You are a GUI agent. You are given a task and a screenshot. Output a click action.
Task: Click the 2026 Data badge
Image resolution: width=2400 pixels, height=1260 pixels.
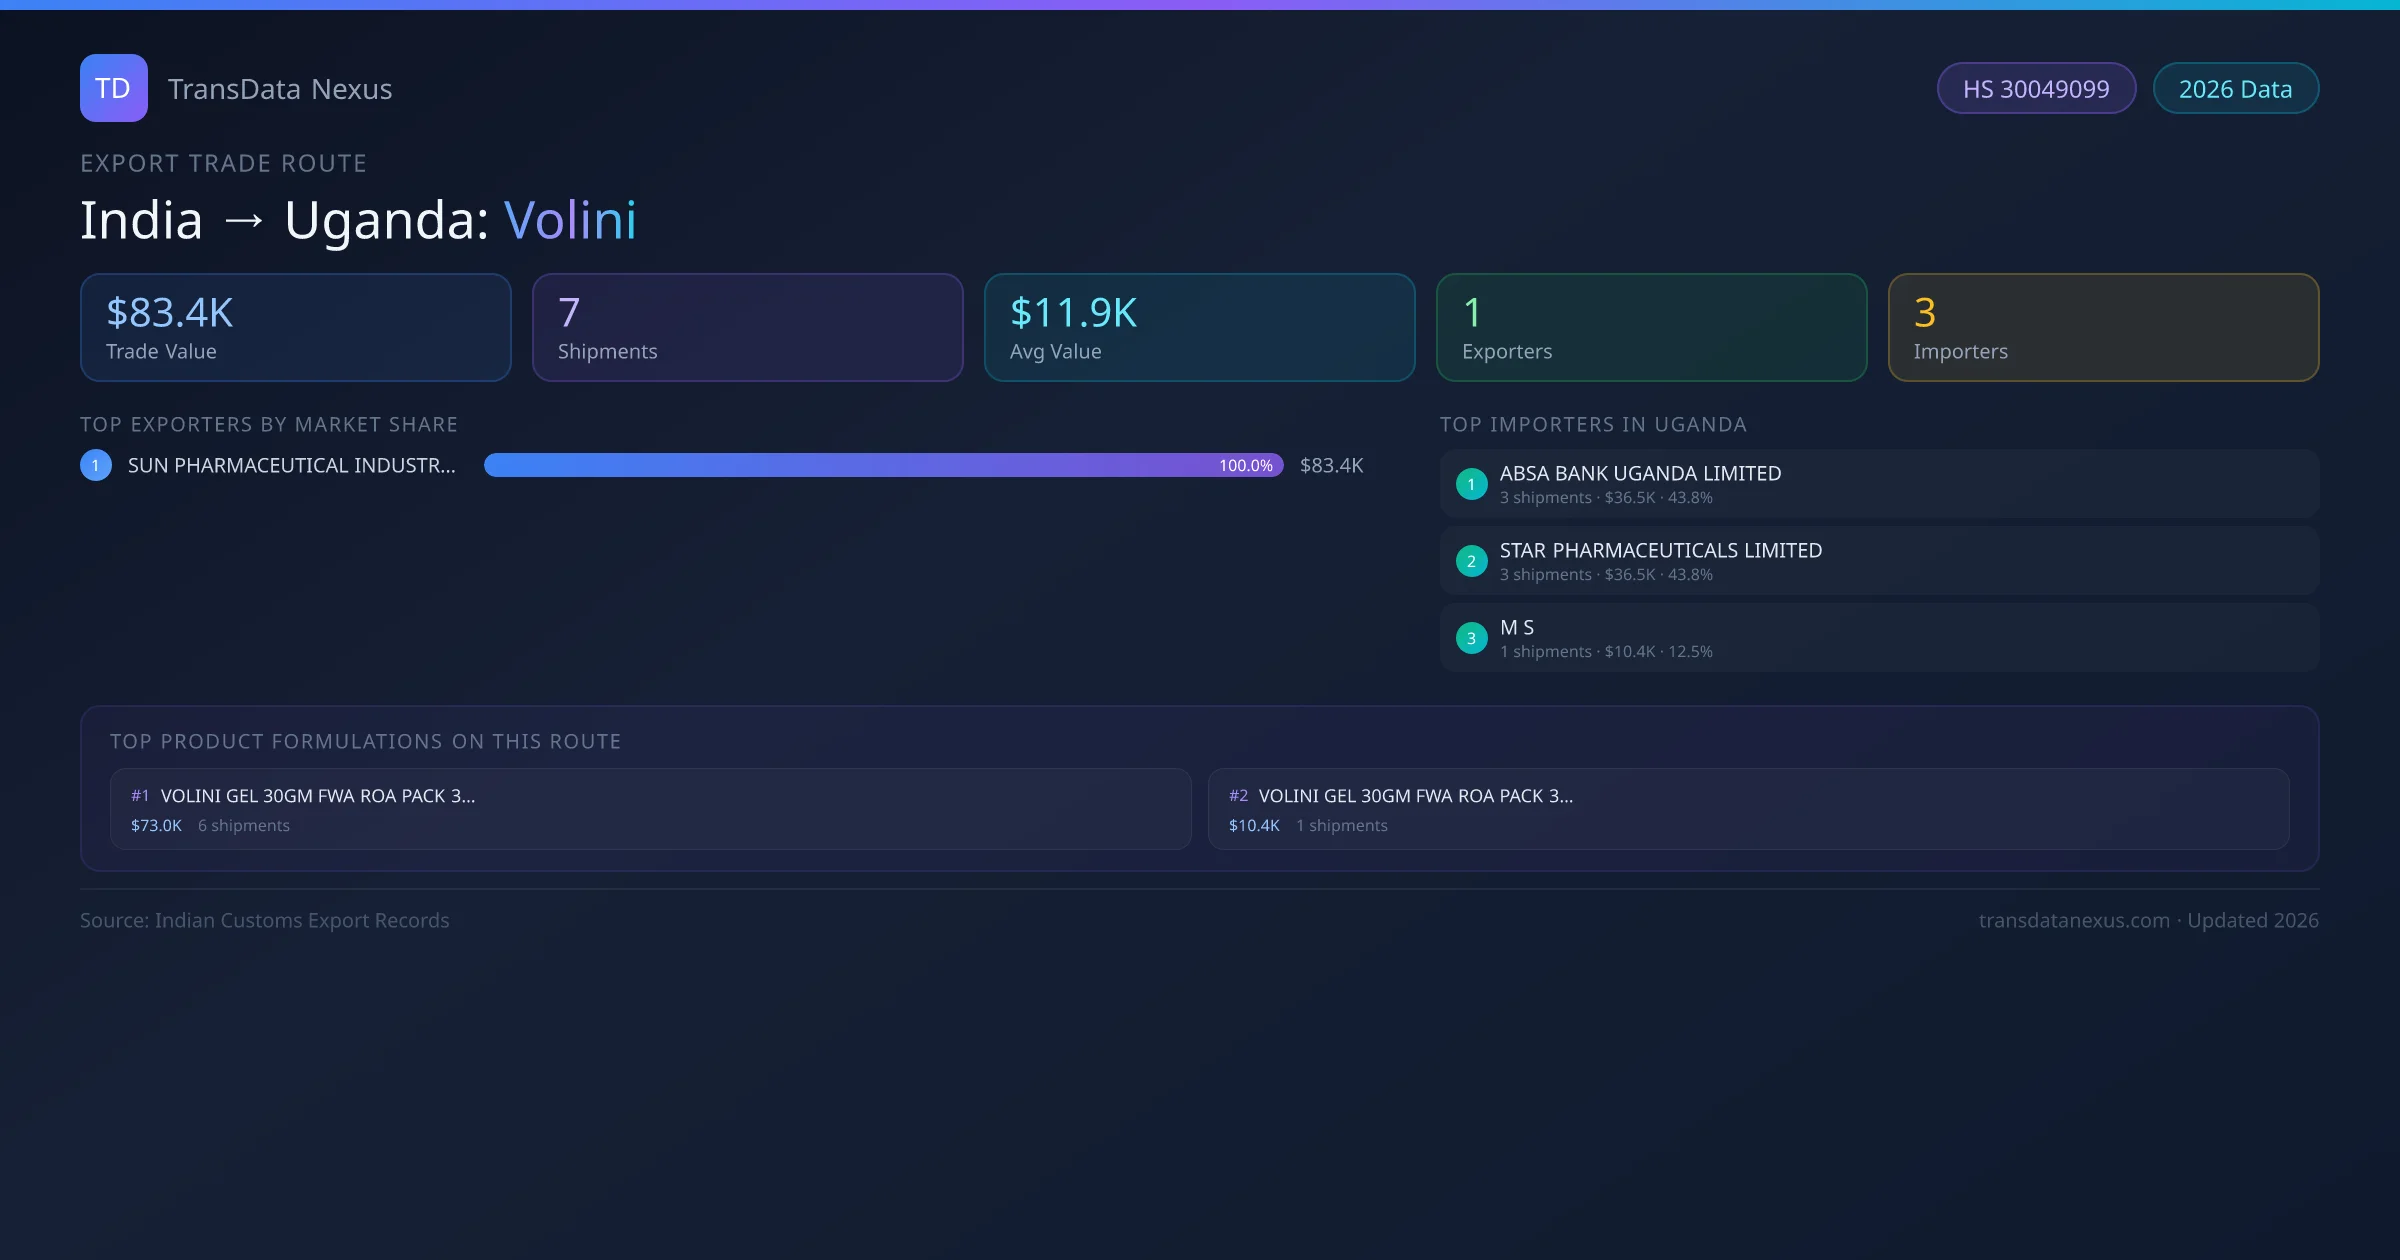click(2234, 89)
